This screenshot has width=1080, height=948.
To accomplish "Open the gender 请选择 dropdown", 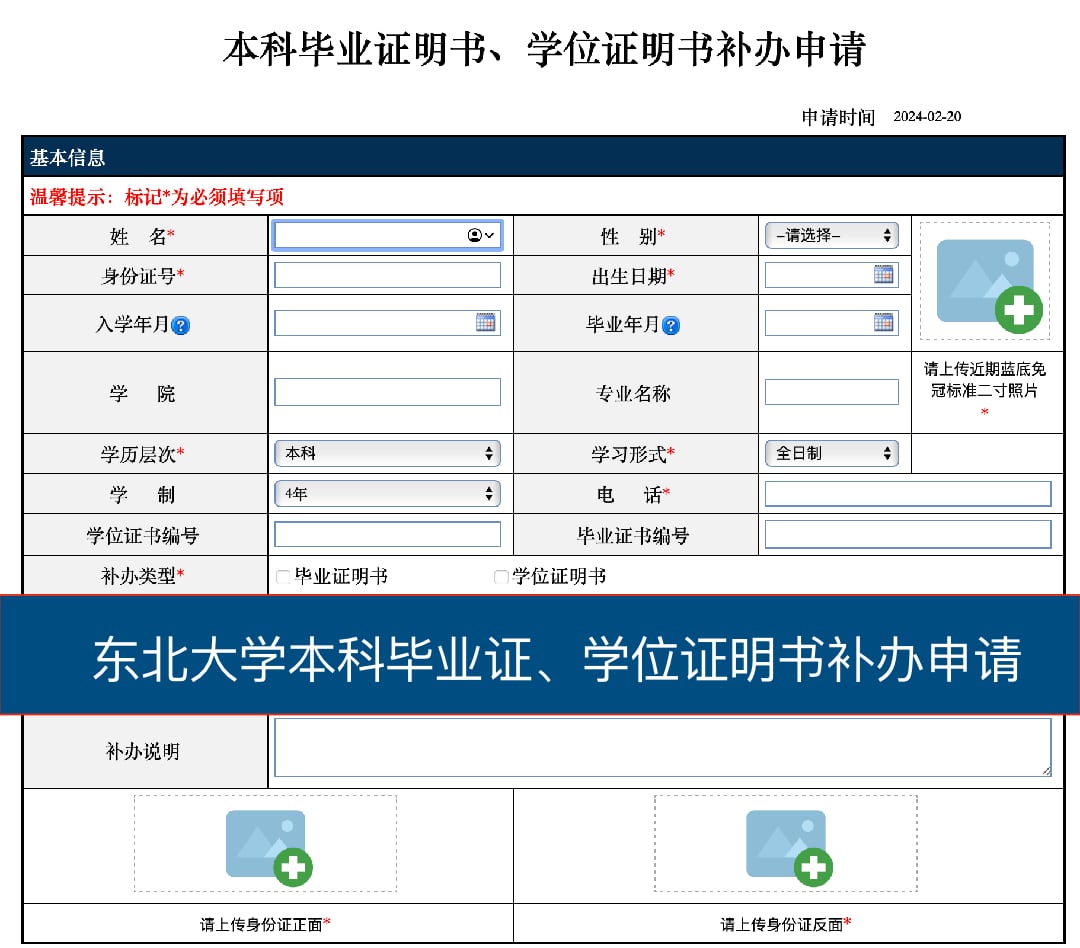I will [831, 236].
